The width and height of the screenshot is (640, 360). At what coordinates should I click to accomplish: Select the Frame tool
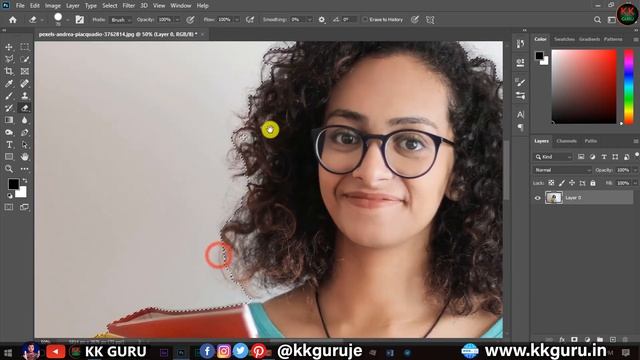click(x=24, y=71)
